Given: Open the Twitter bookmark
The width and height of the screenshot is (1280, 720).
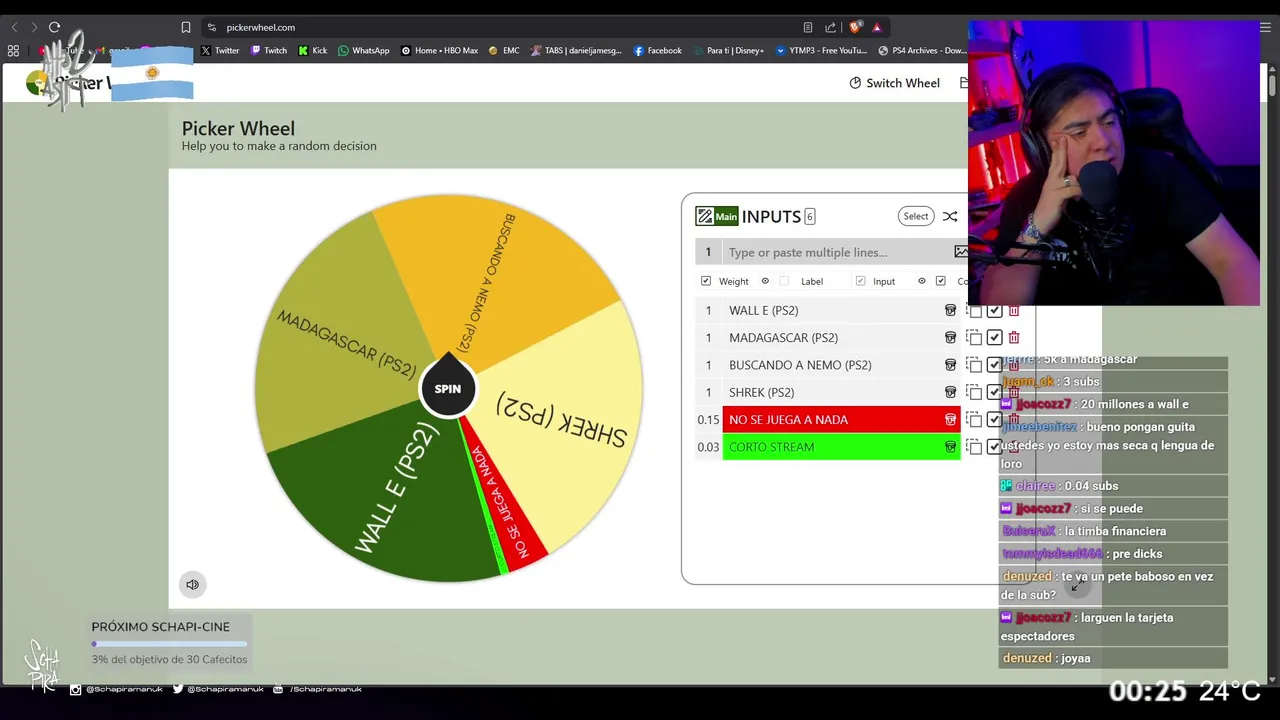Looking at the screenshot, I should pos(220,50).
